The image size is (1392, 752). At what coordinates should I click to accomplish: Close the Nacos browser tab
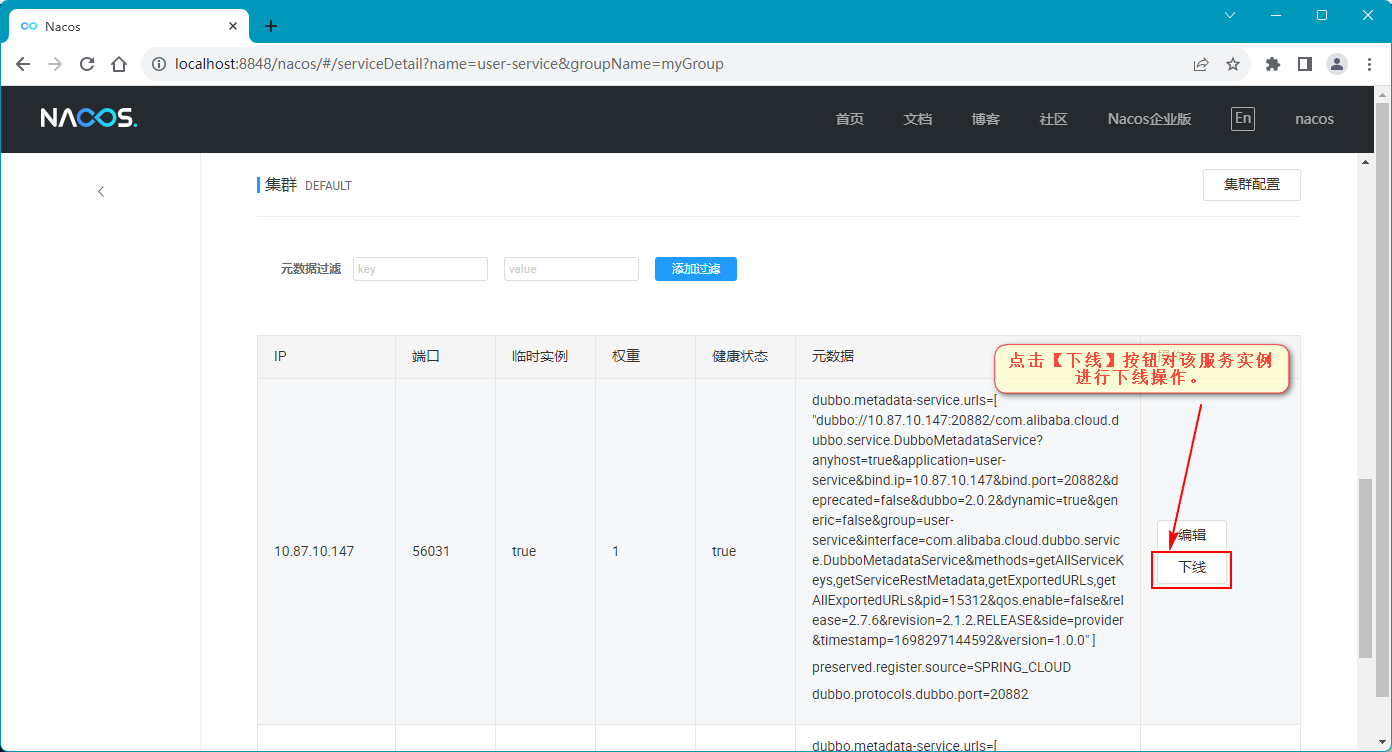tap(233, 26)
